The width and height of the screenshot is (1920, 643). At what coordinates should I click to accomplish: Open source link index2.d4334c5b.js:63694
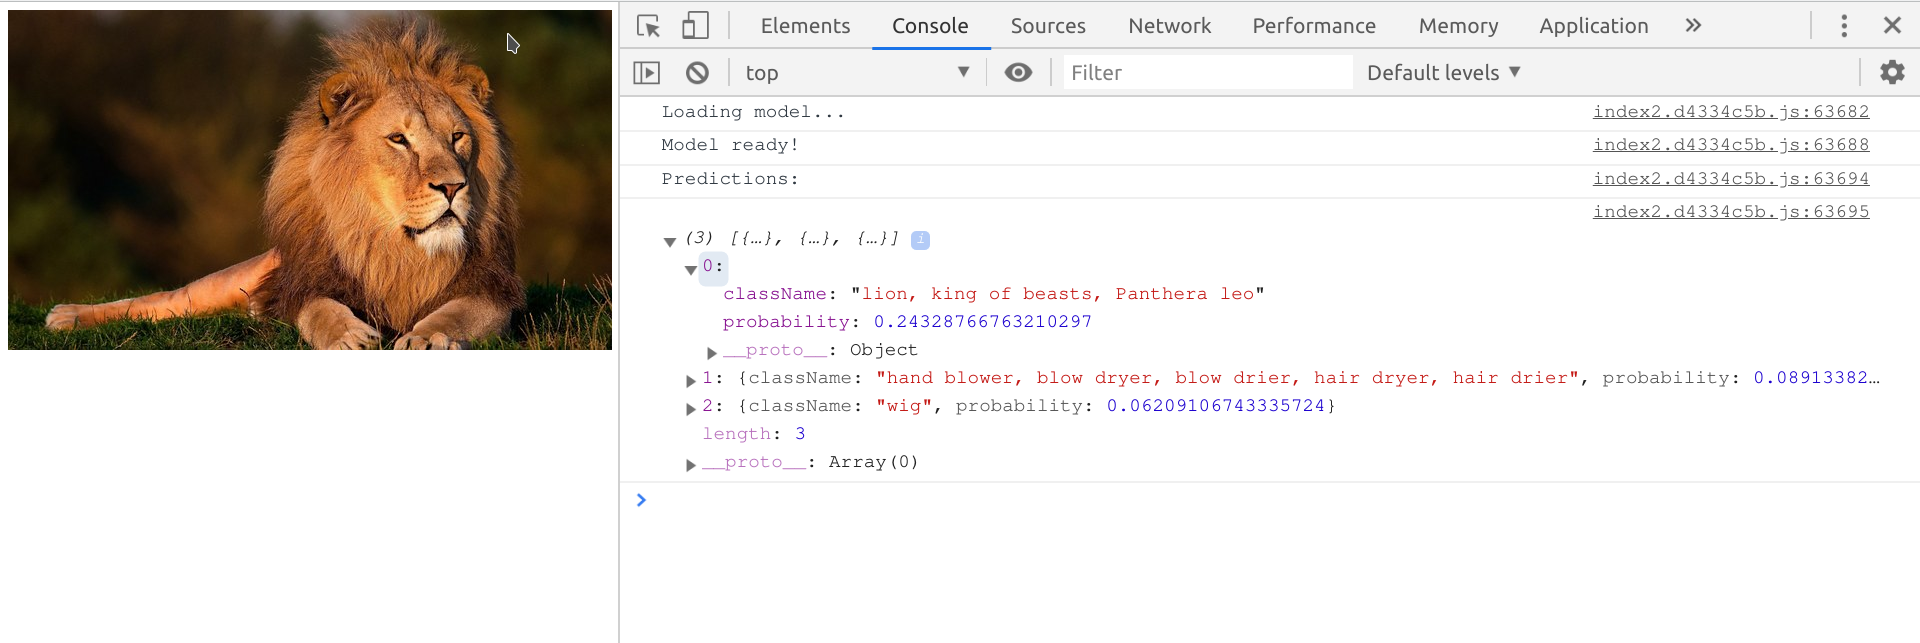point(1731,178)
